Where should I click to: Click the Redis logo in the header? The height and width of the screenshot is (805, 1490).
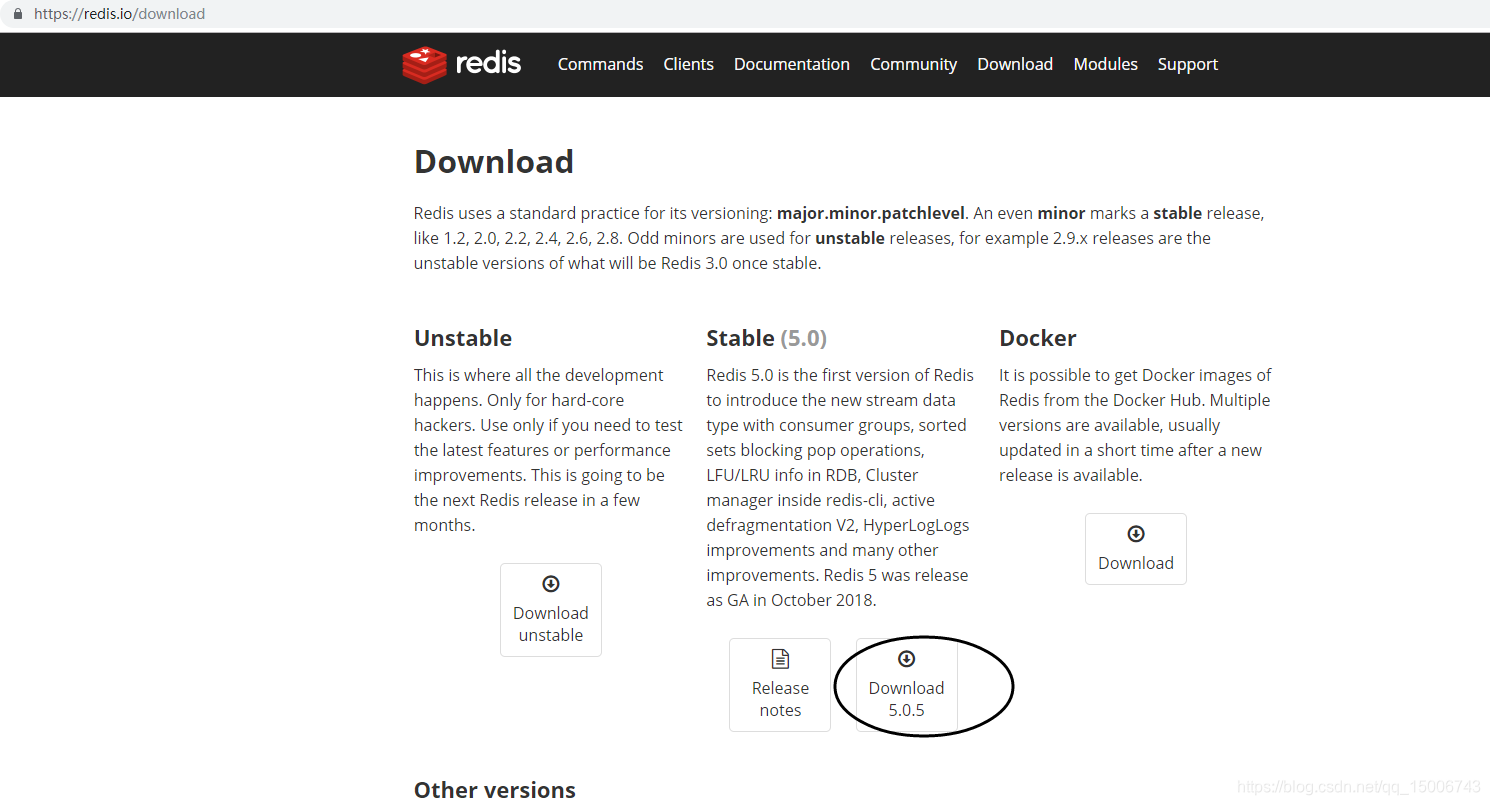click(462, 64)
